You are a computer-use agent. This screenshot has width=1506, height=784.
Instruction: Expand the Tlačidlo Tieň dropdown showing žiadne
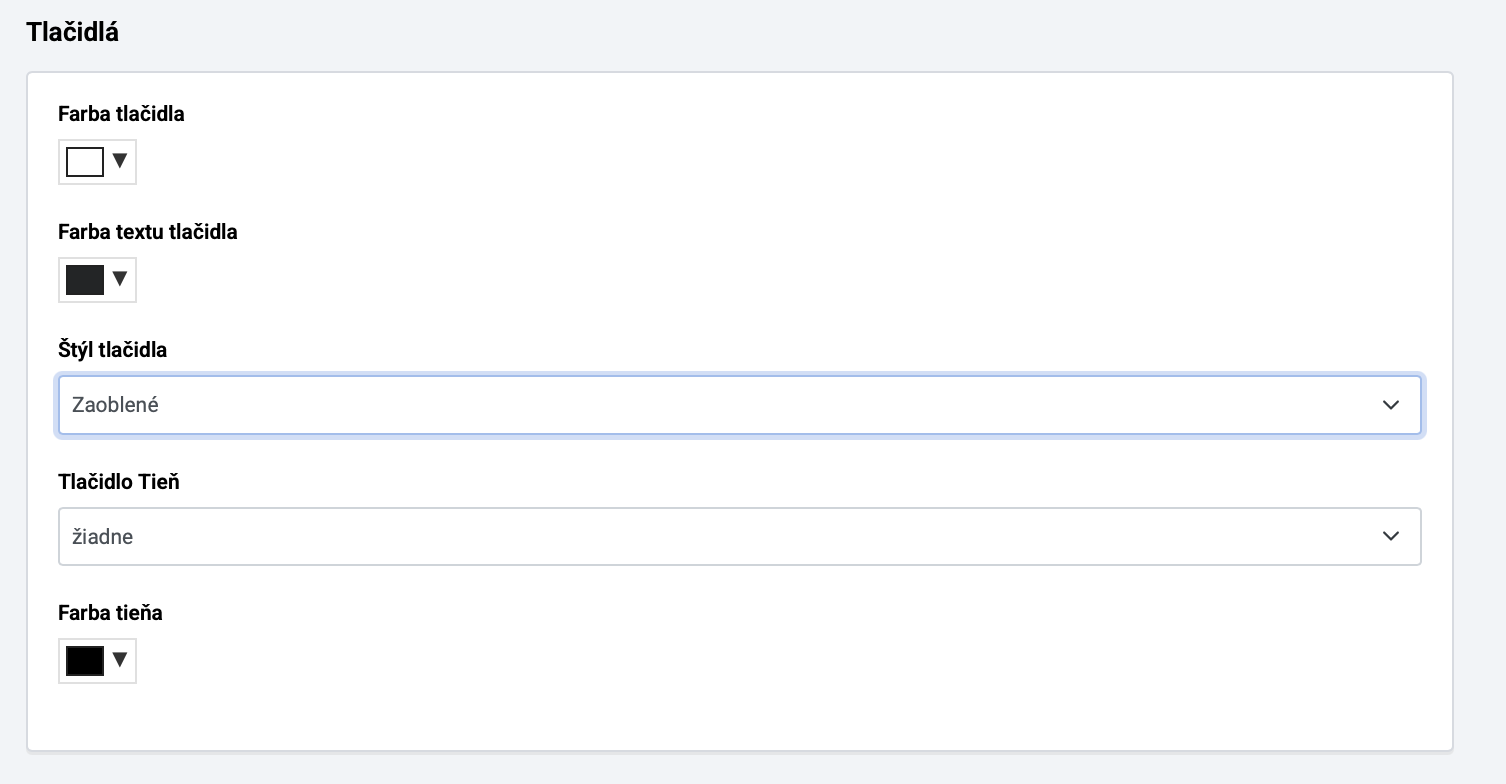[x=740, y=537]
